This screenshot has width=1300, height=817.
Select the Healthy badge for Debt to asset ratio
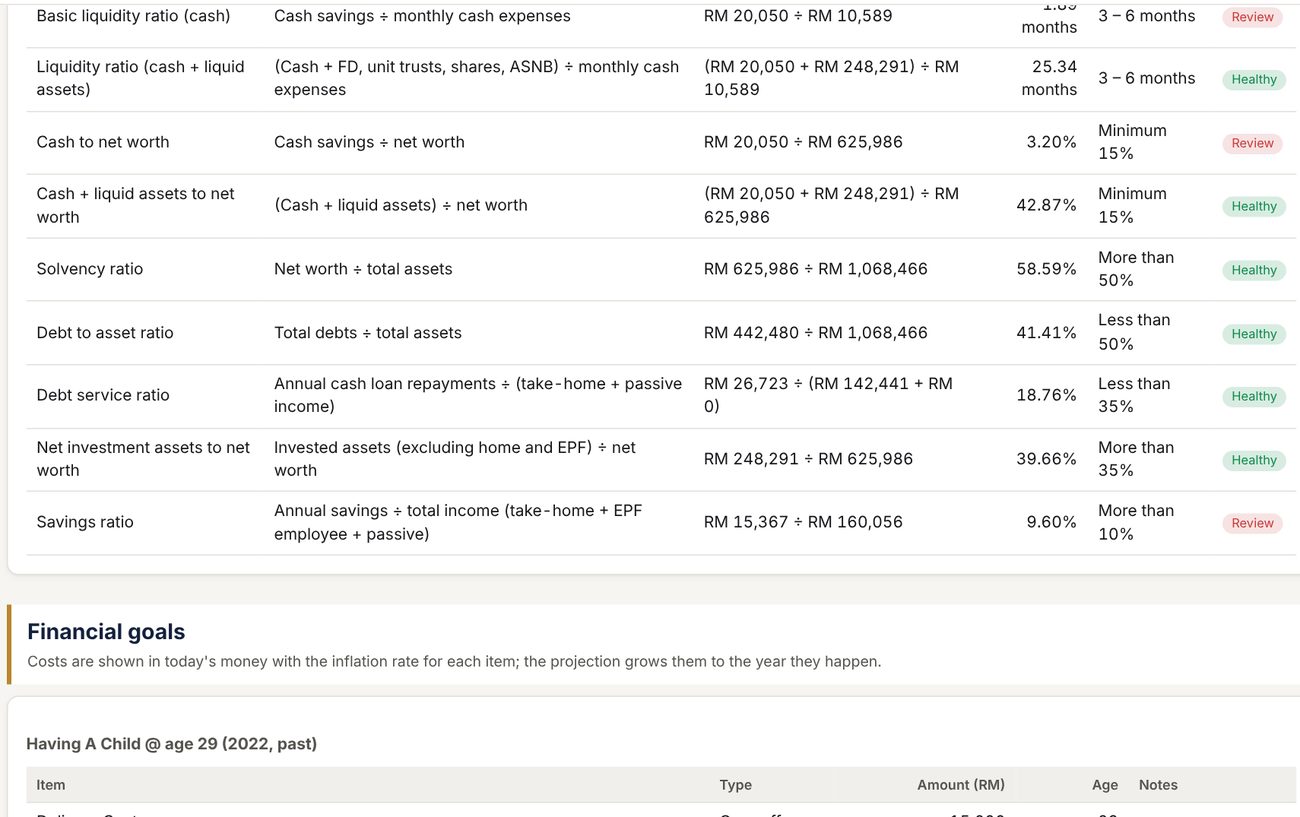tap(1254, 334)
